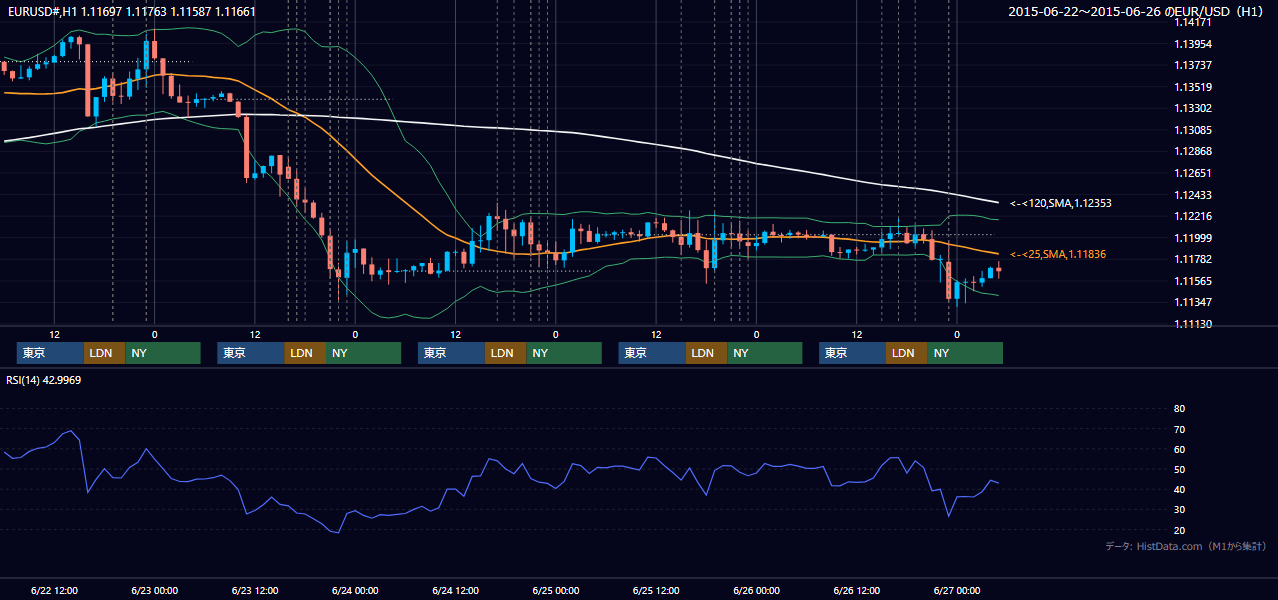The height and width of the screenshot is (600, 1278).
Task: Click RSI scale level 20
Action: pos(1179,530)
